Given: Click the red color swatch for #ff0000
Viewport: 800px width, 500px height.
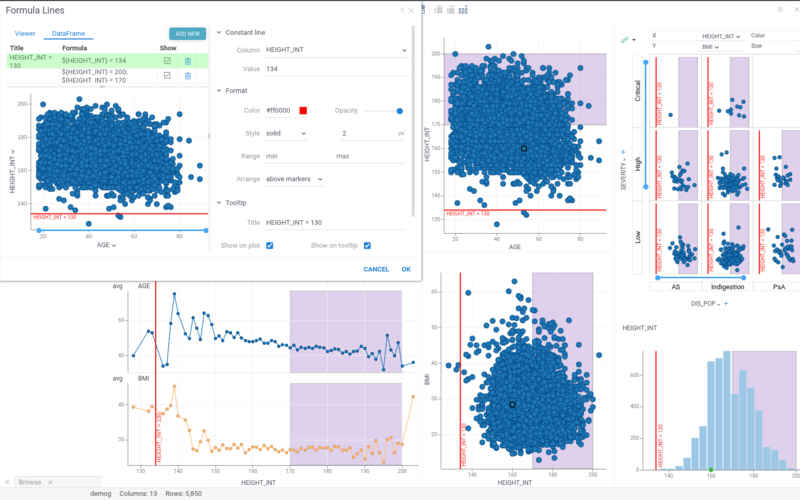Looking at the screenshot, I should pos(303,111).
